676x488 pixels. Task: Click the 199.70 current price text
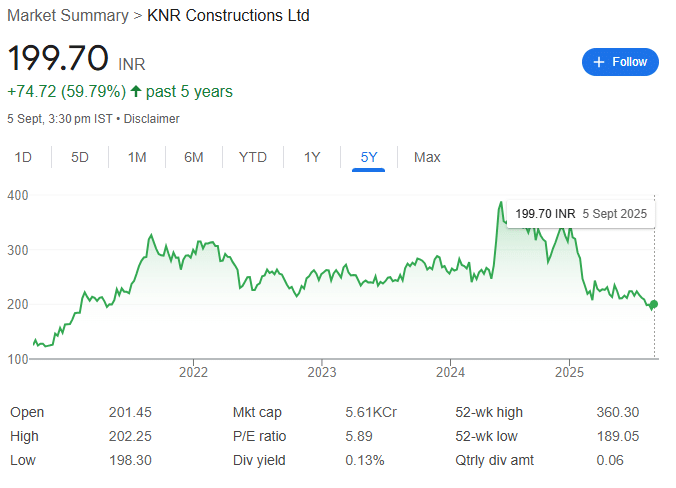point(58,58)
